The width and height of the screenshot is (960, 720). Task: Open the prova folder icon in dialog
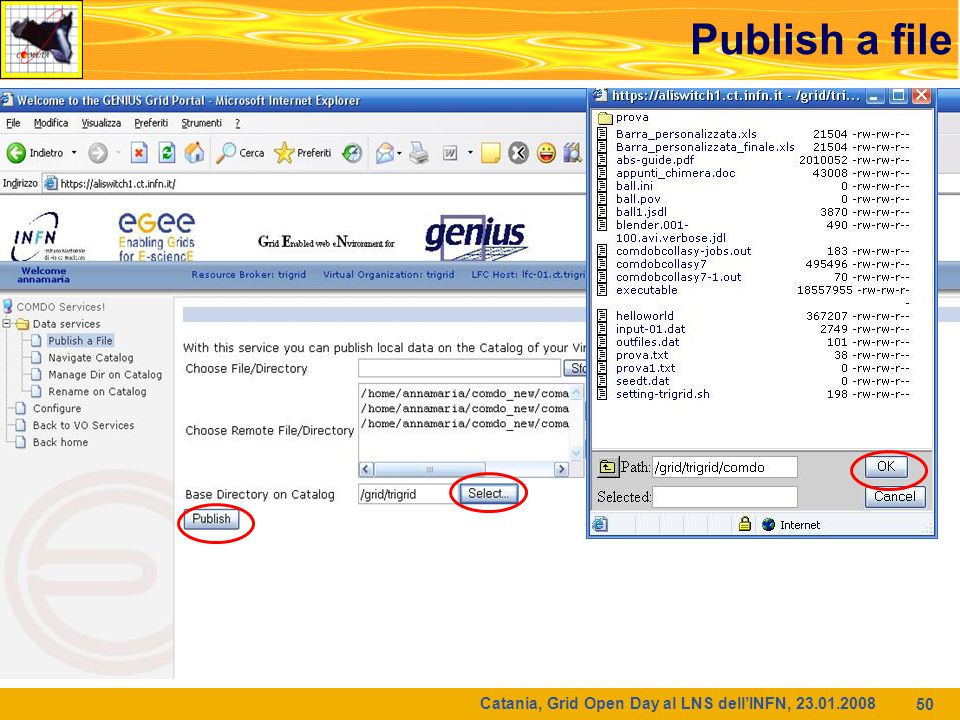click(x=605, y=117)
